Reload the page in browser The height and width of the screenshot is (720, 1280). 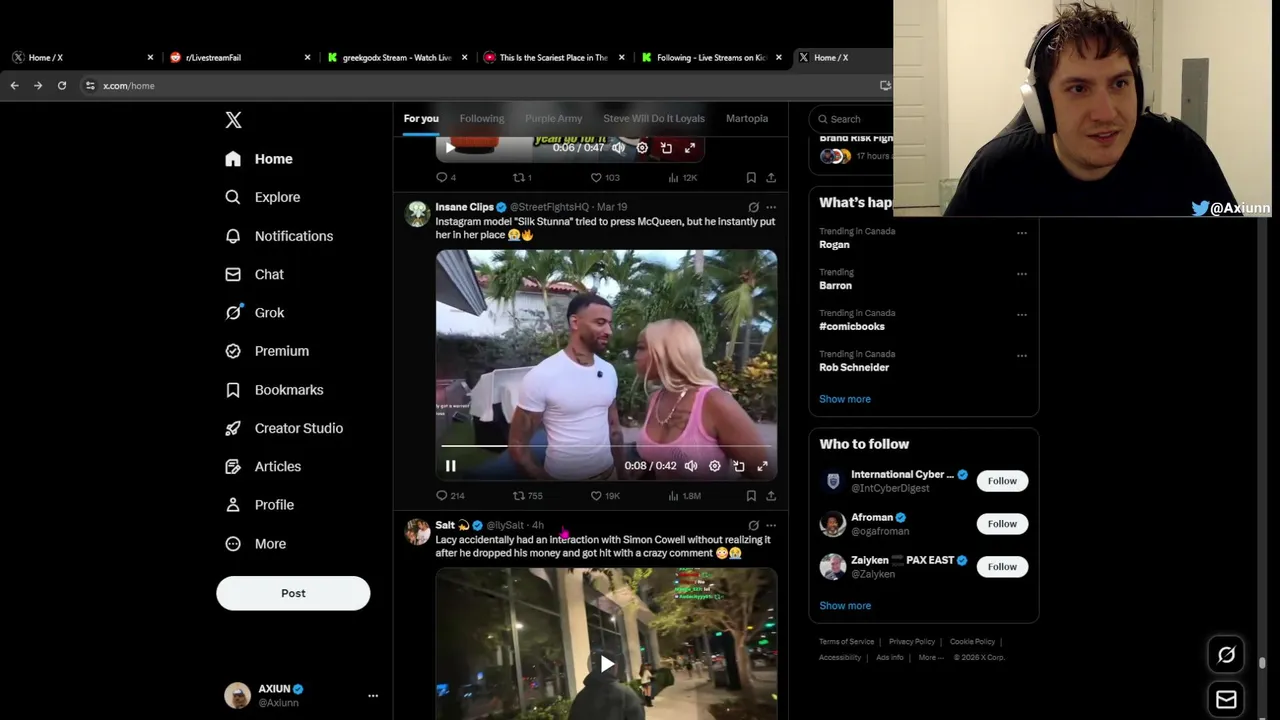[x=62, y=86]
